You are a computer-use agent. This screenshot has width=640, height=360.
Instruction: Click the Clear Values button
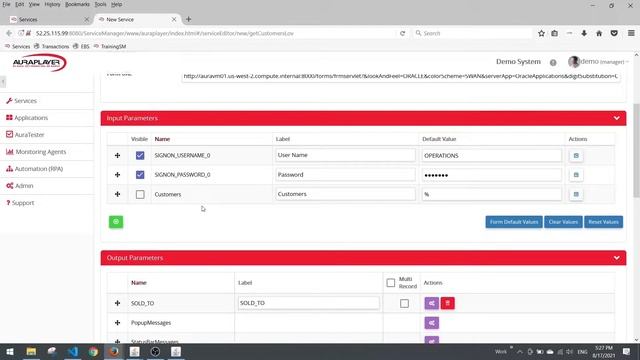(563, 222)
